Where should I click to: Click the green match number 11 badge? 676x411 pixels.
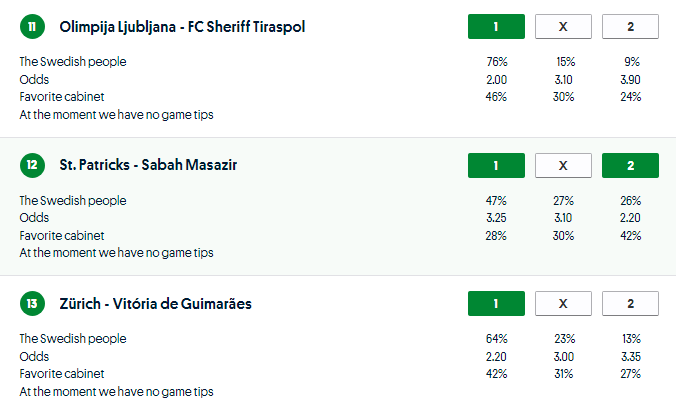[32, 27]
